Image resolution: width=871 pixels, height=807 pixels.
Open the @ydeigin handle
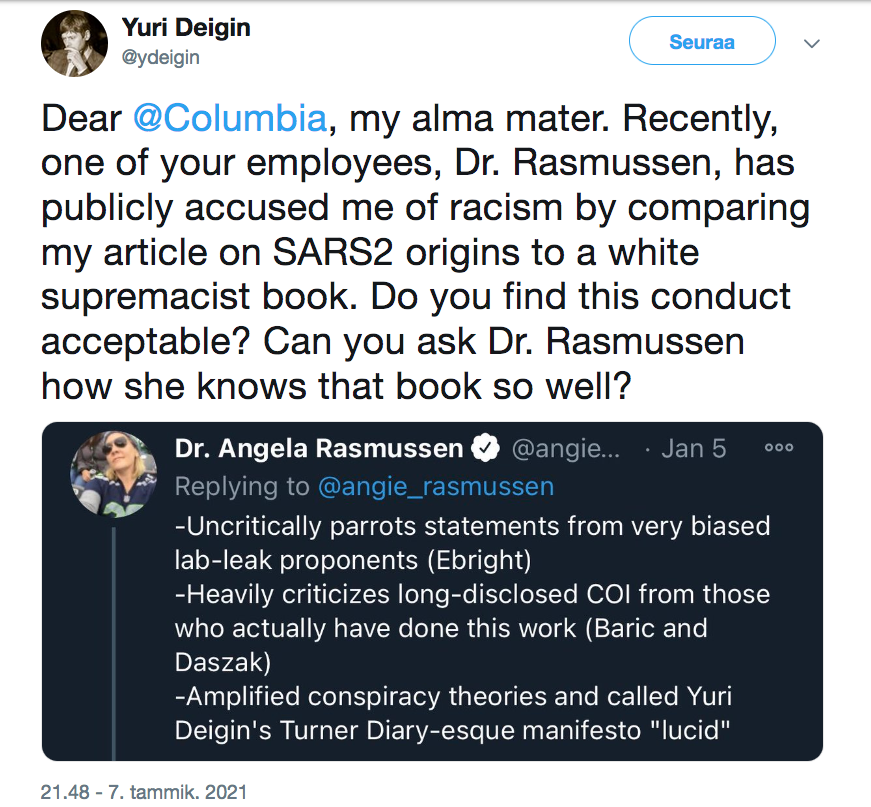click(161, 58)
